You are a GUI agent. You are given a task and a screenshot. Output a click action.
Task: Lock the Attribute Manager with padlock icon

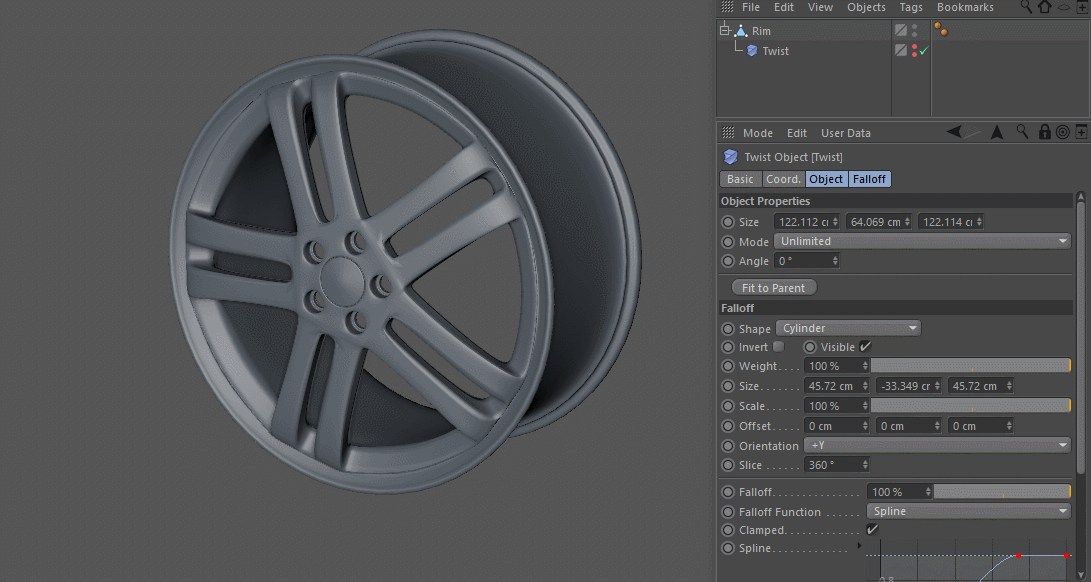pos(1044,132)
